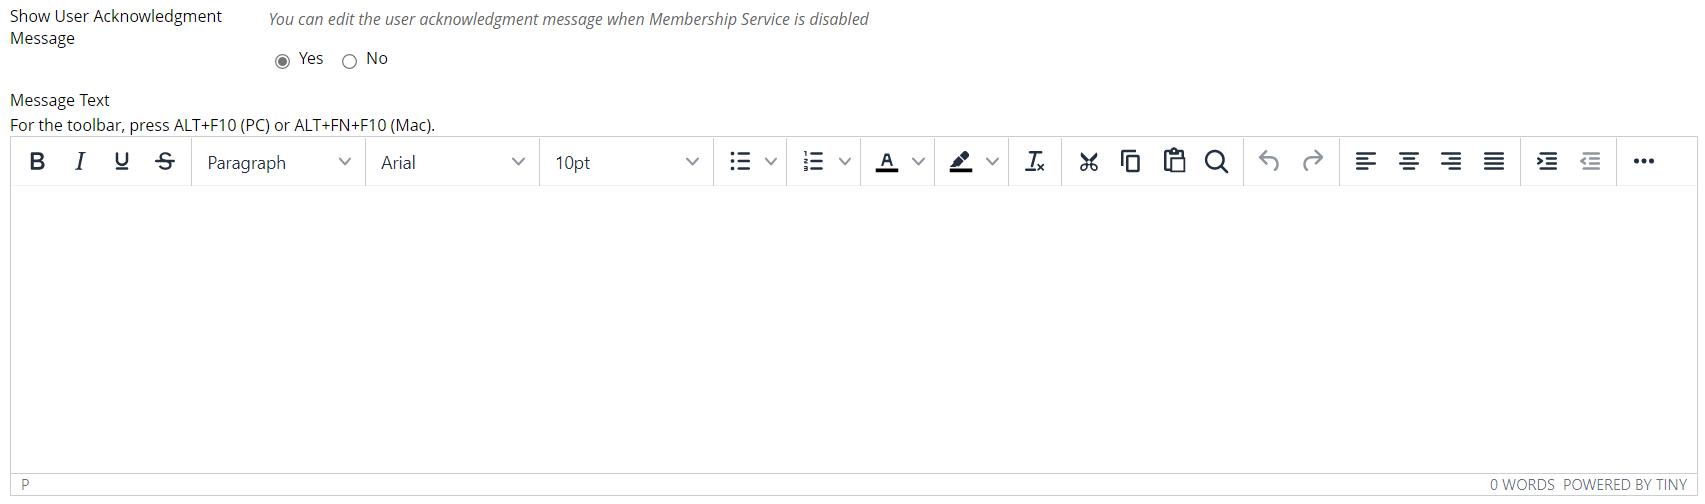
Task: Apply strikethrough to text
Action: [165, 162]
